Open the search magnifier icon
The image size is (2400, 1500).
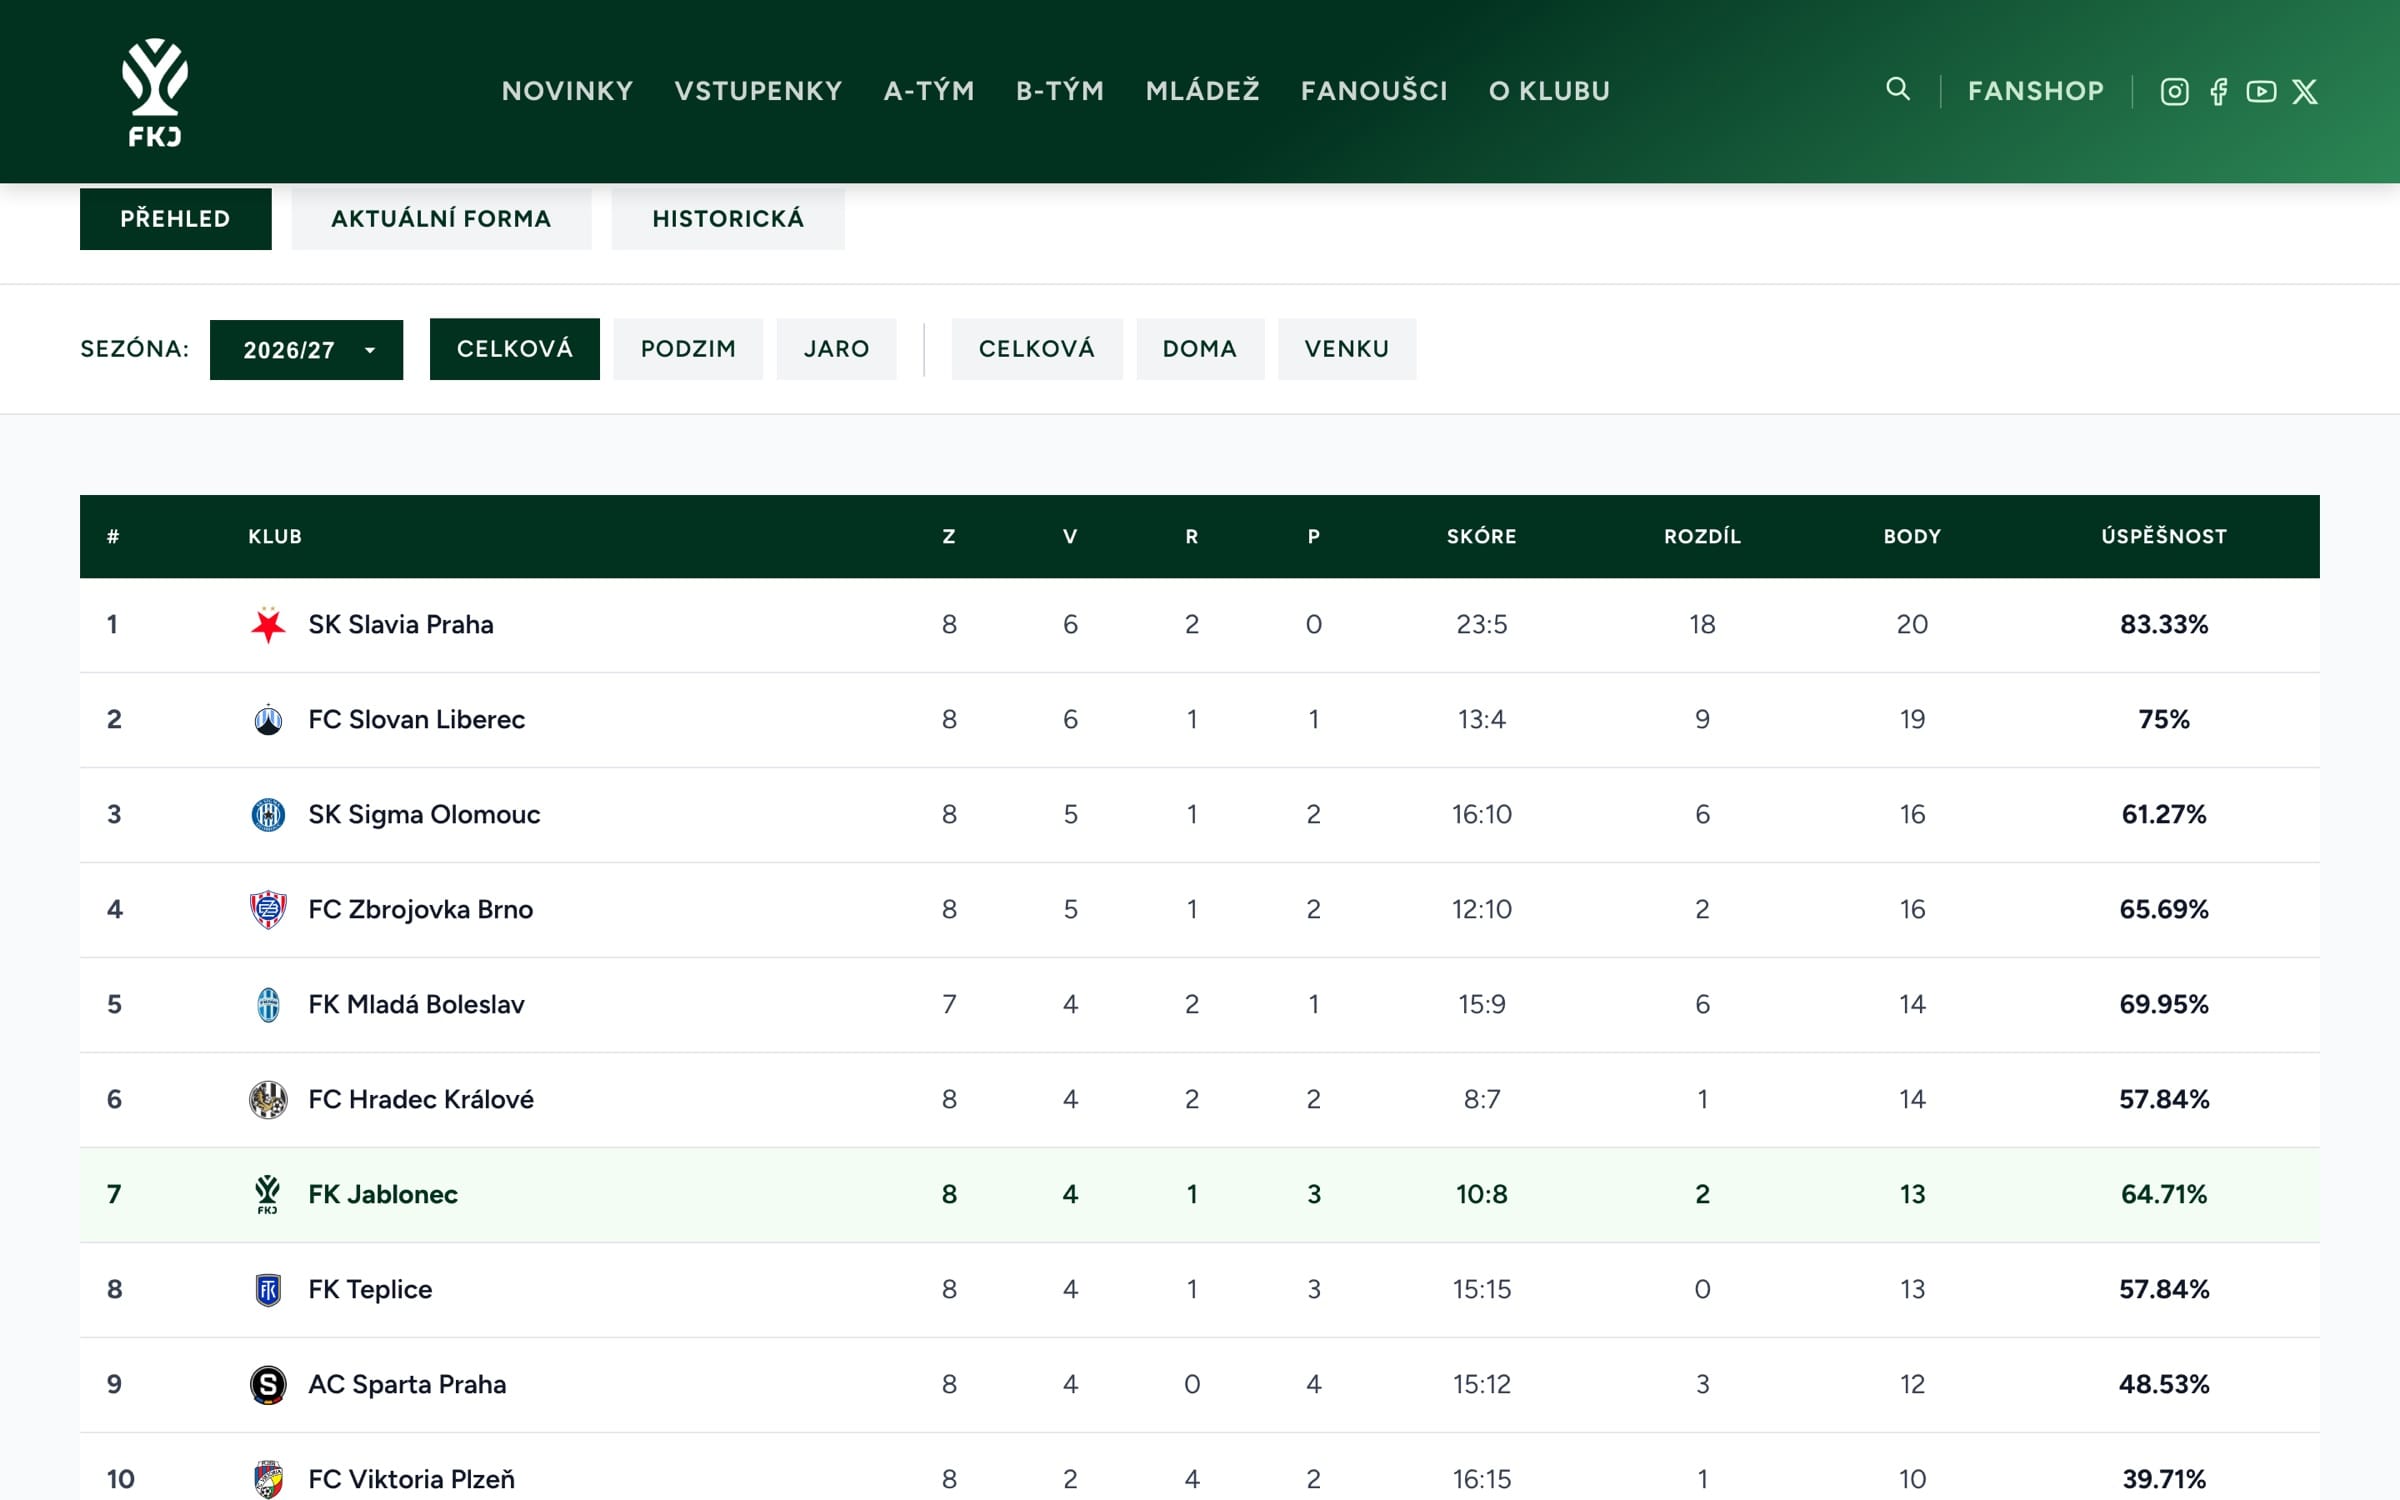tap(1897, 89)
